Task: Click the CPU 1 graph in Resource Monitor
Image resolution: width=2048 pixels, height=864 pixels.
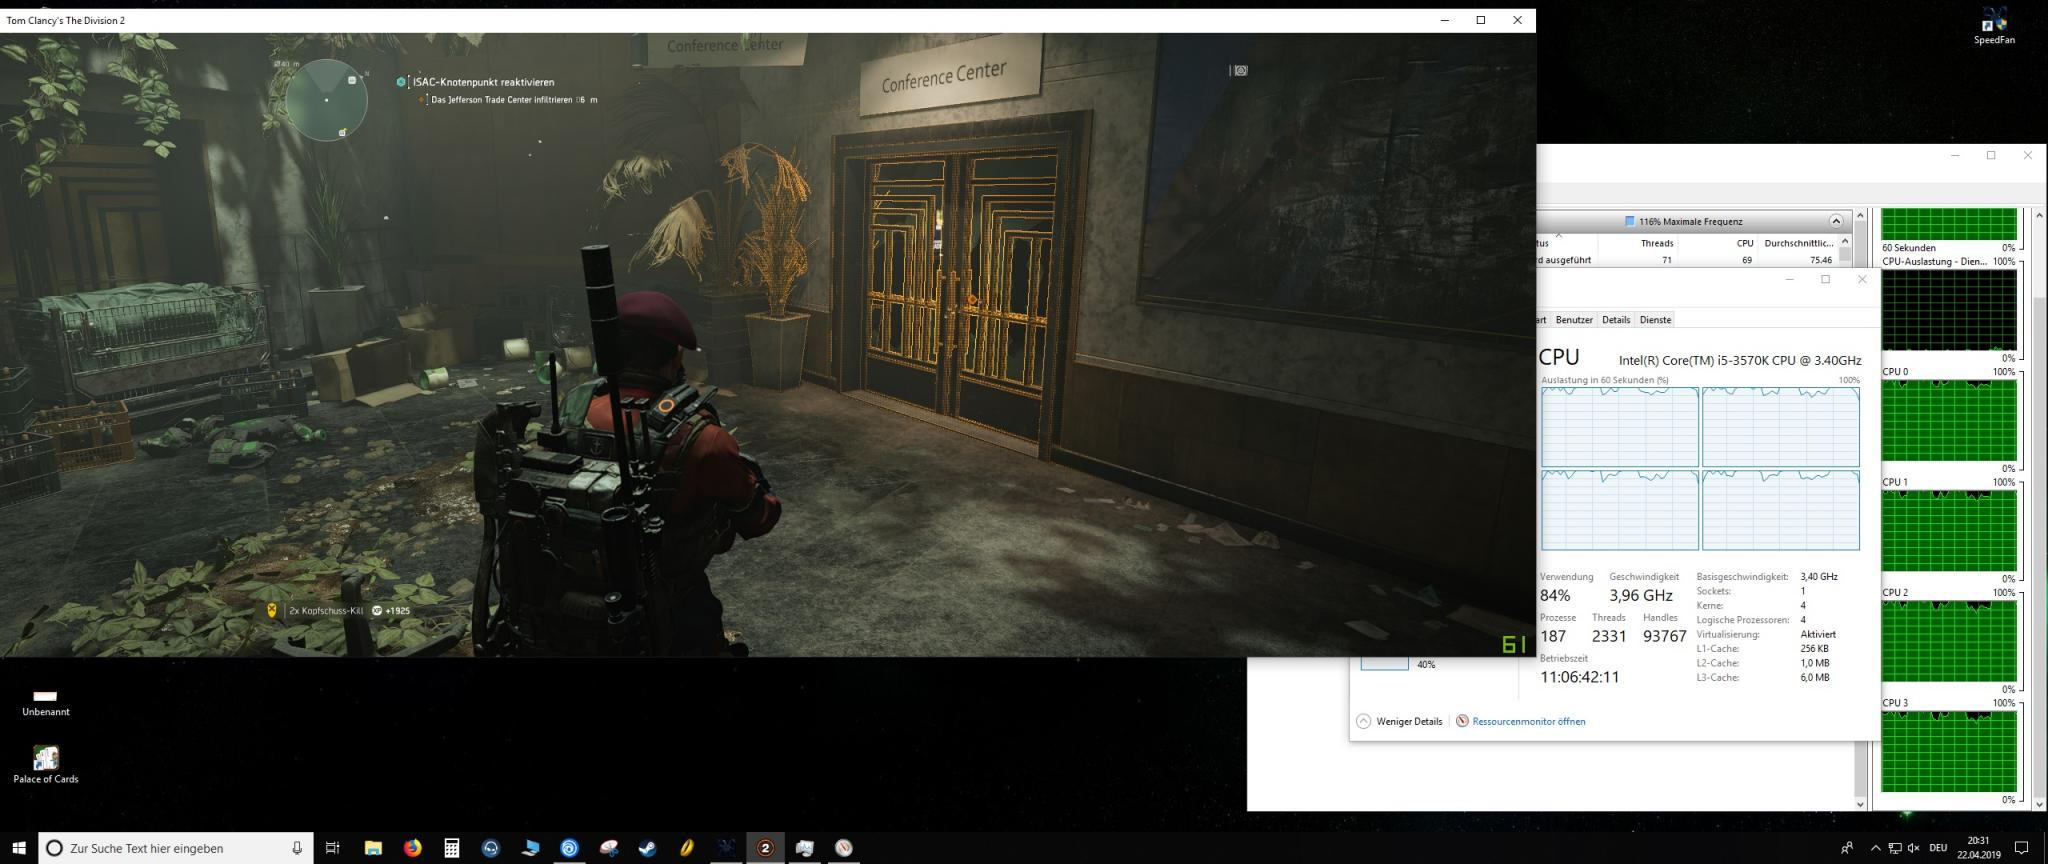Action: pyautogui.click(x=1949, y=530)
